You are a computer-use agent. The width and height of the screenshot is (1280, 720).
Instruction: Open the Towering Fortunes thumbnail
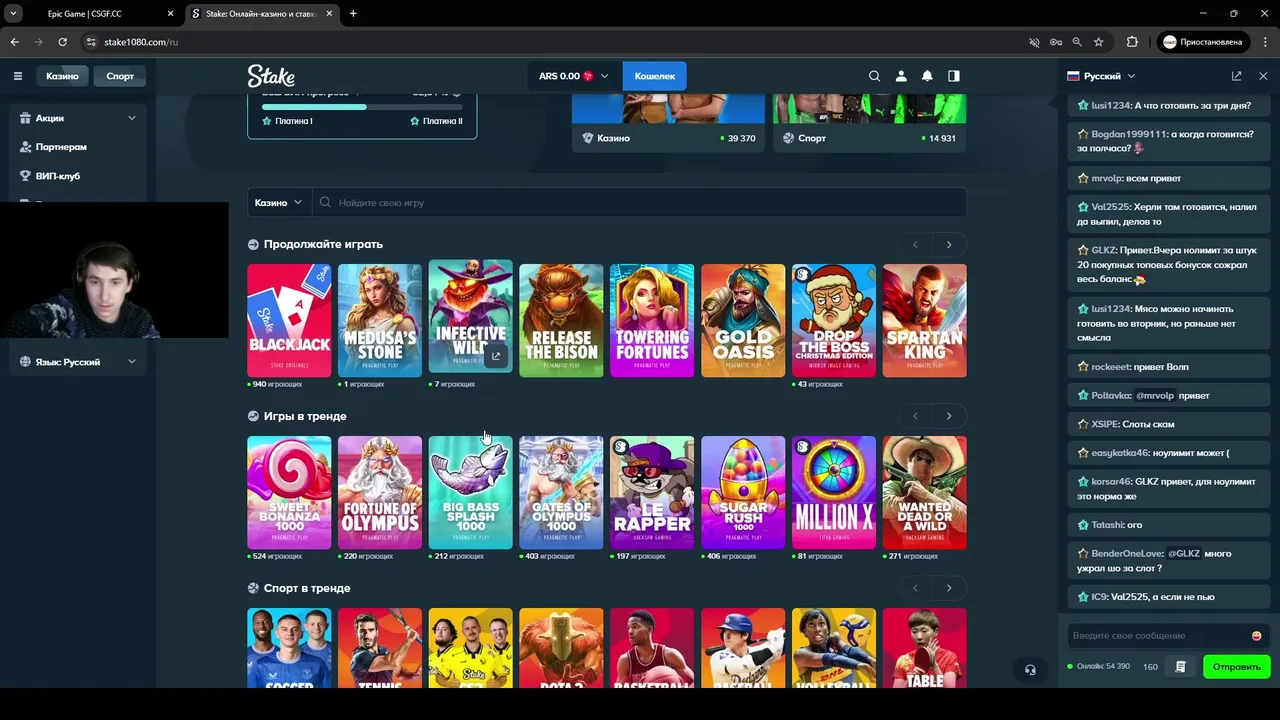[x=652, y=320]
